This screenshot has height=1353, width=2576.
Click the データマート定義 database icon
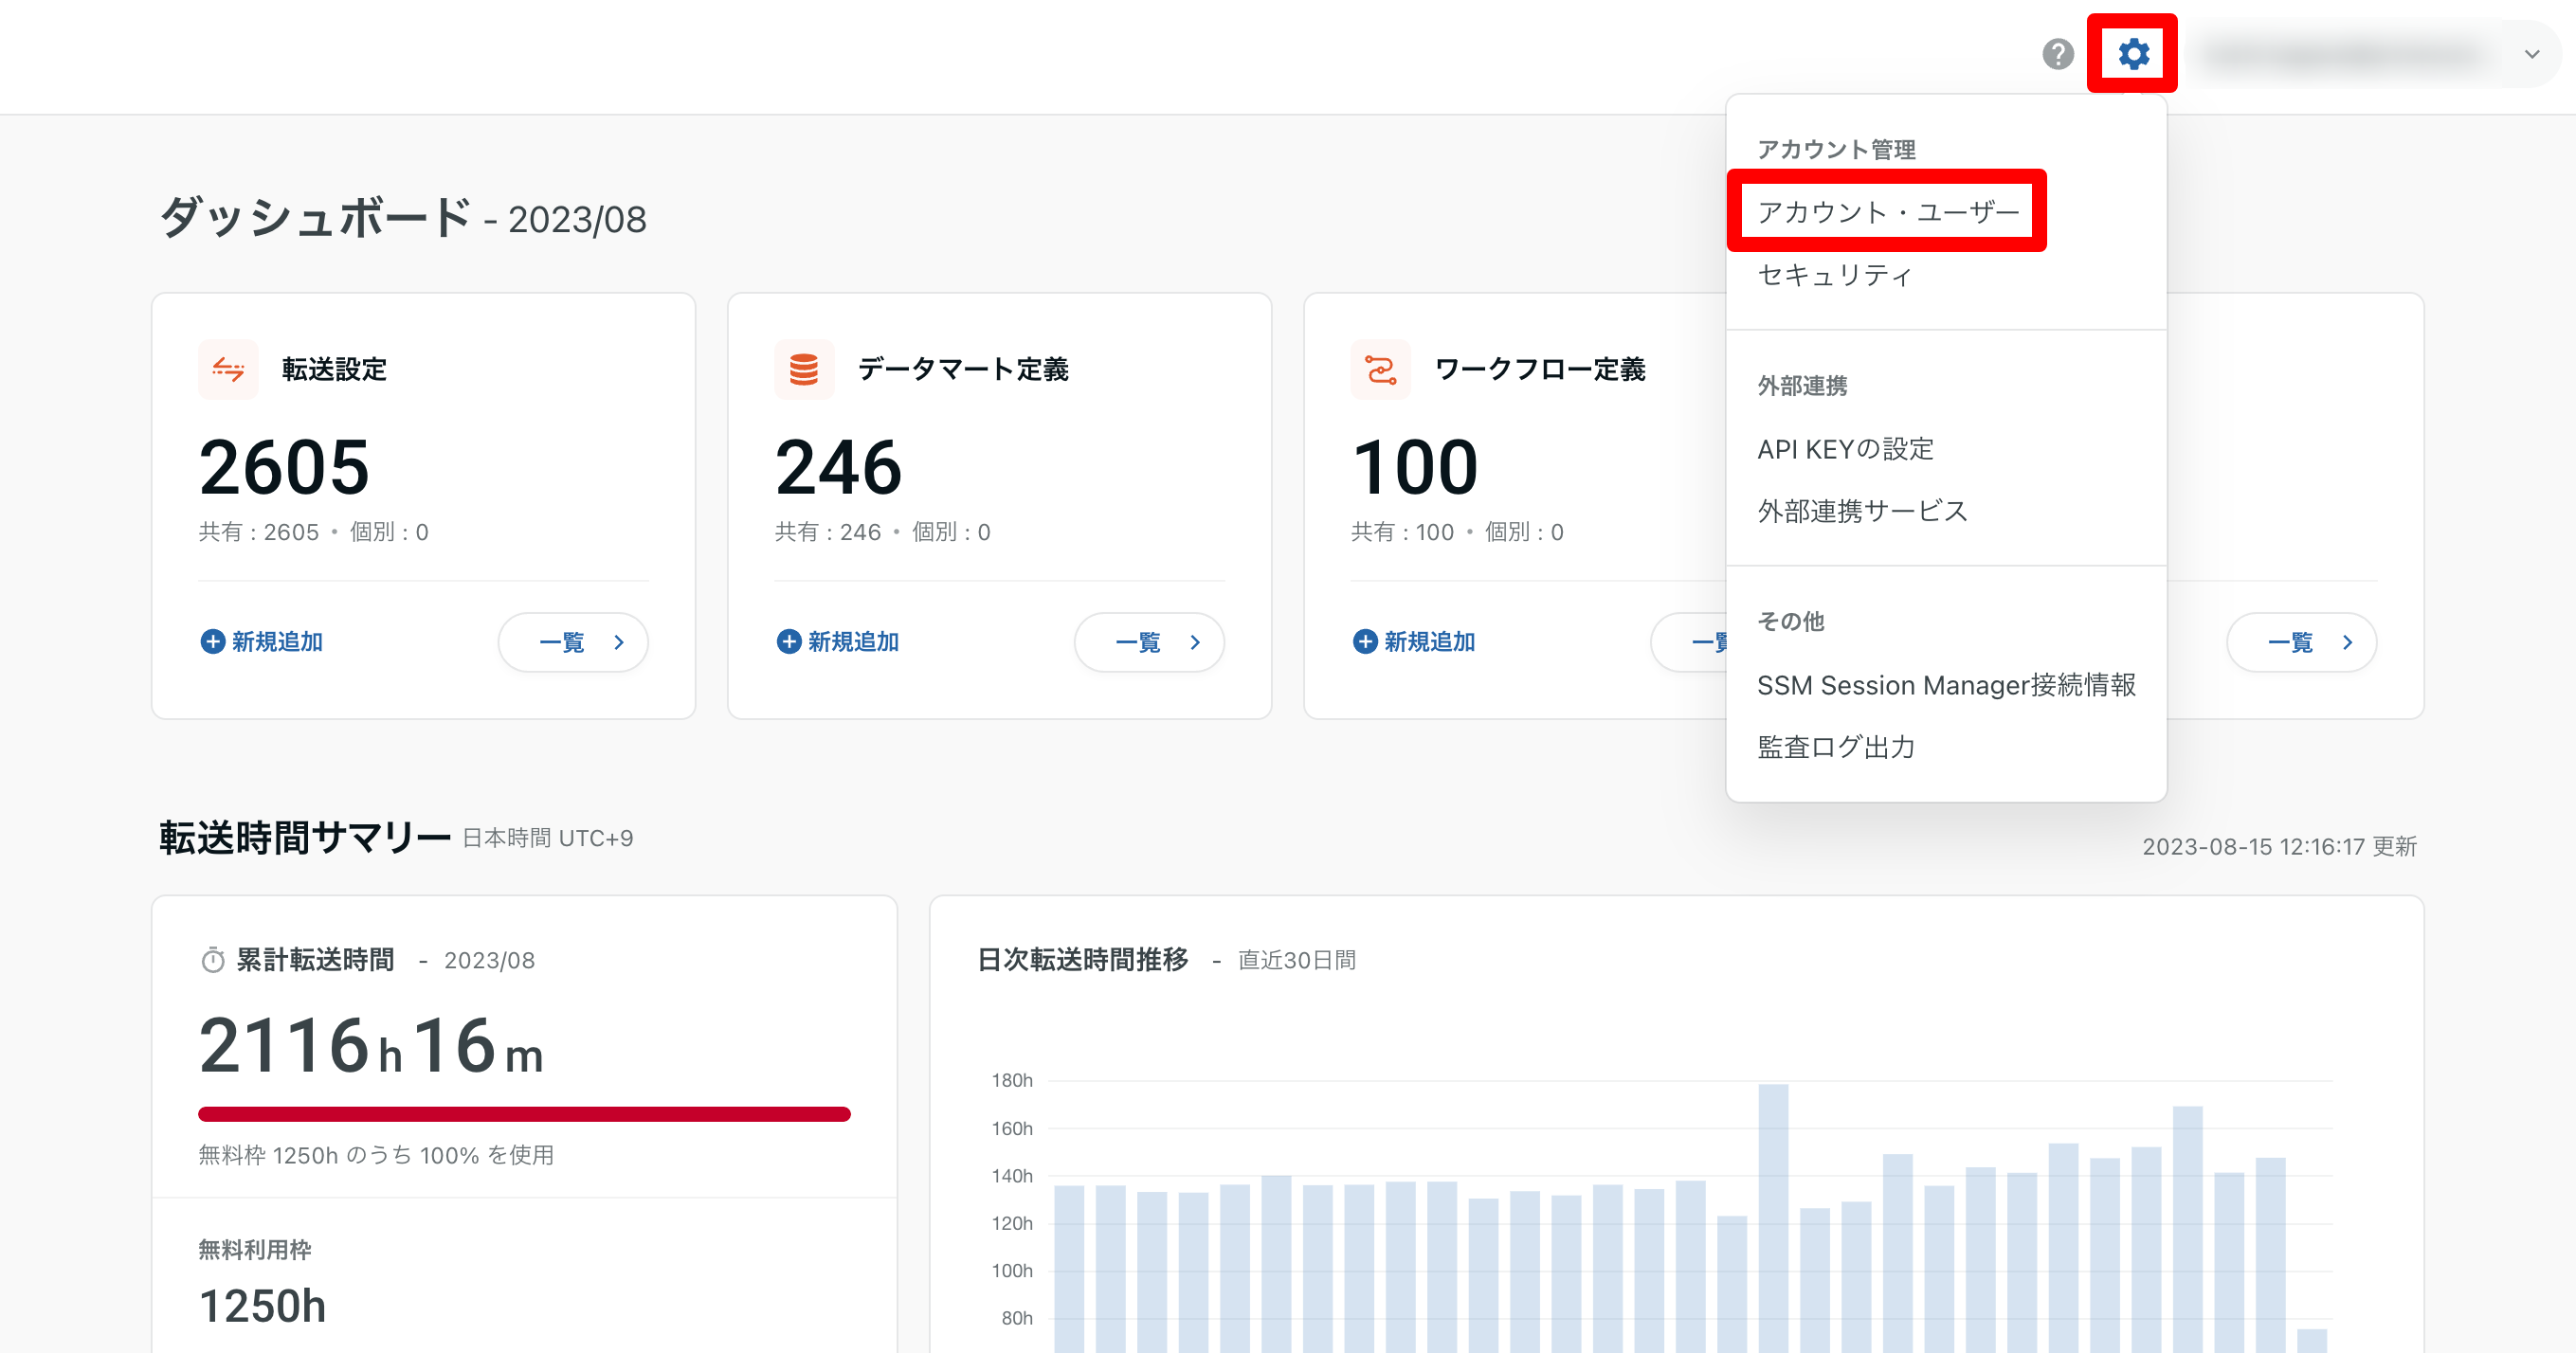[804, 370]
